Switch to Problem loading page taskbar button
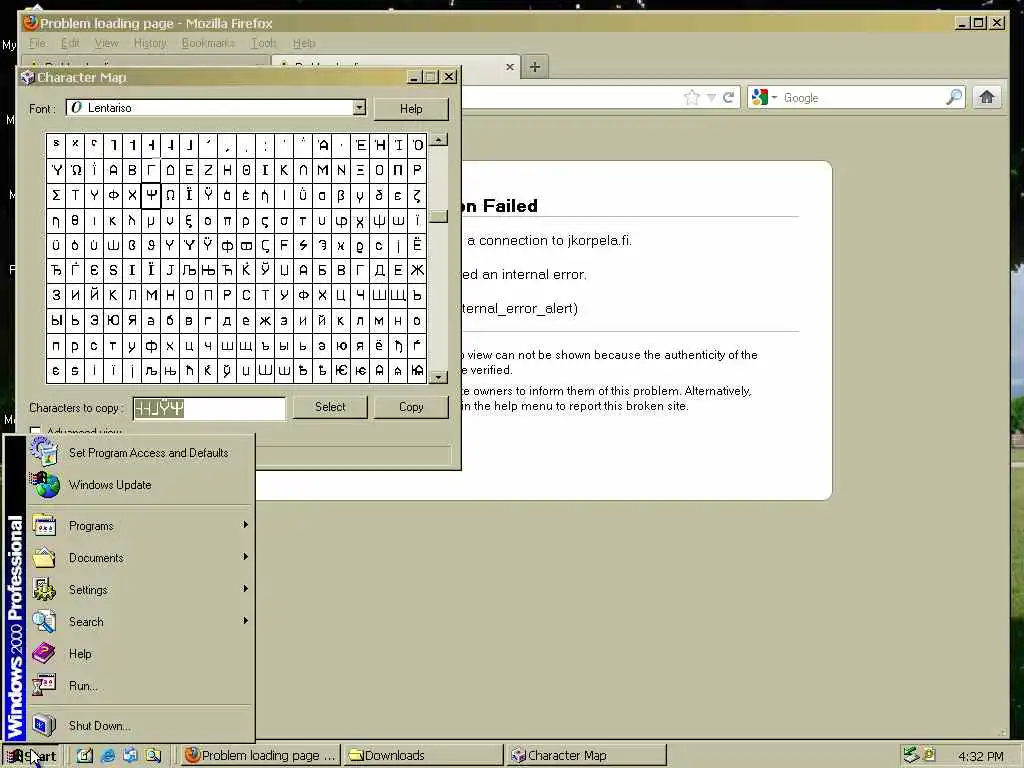 point(261,756)
